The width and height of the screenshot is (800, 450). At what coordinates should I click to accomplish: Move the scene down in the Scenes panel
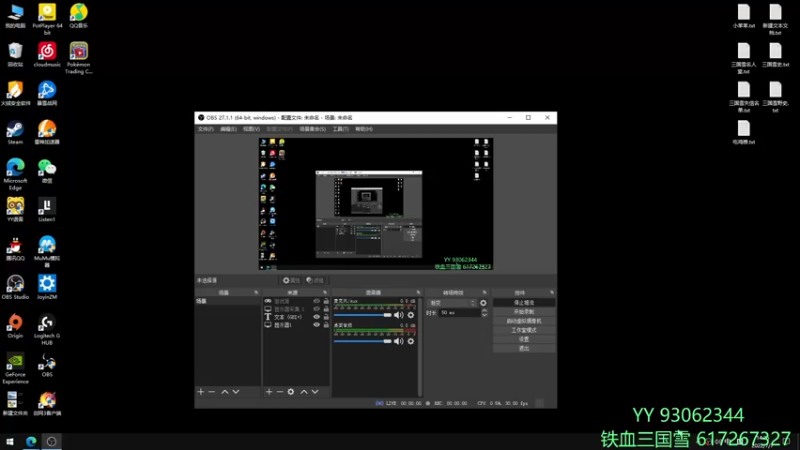click(236, 392)
